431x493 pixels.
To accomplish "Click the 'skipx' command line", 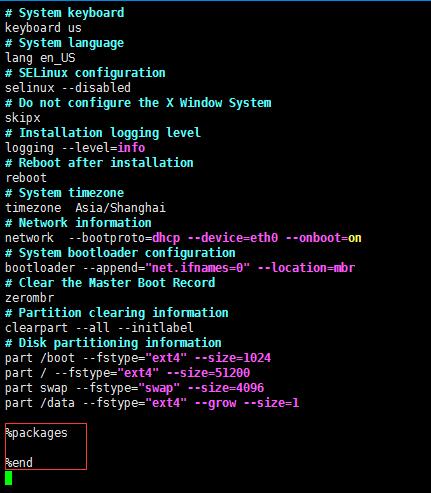I will (x=23, y=118).
